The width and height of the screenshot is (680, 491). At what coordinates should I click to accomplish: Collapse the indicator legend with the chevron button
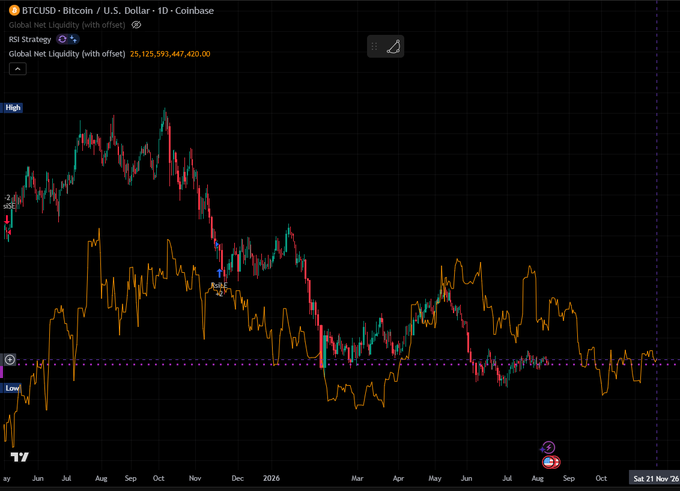pos(18,69)
